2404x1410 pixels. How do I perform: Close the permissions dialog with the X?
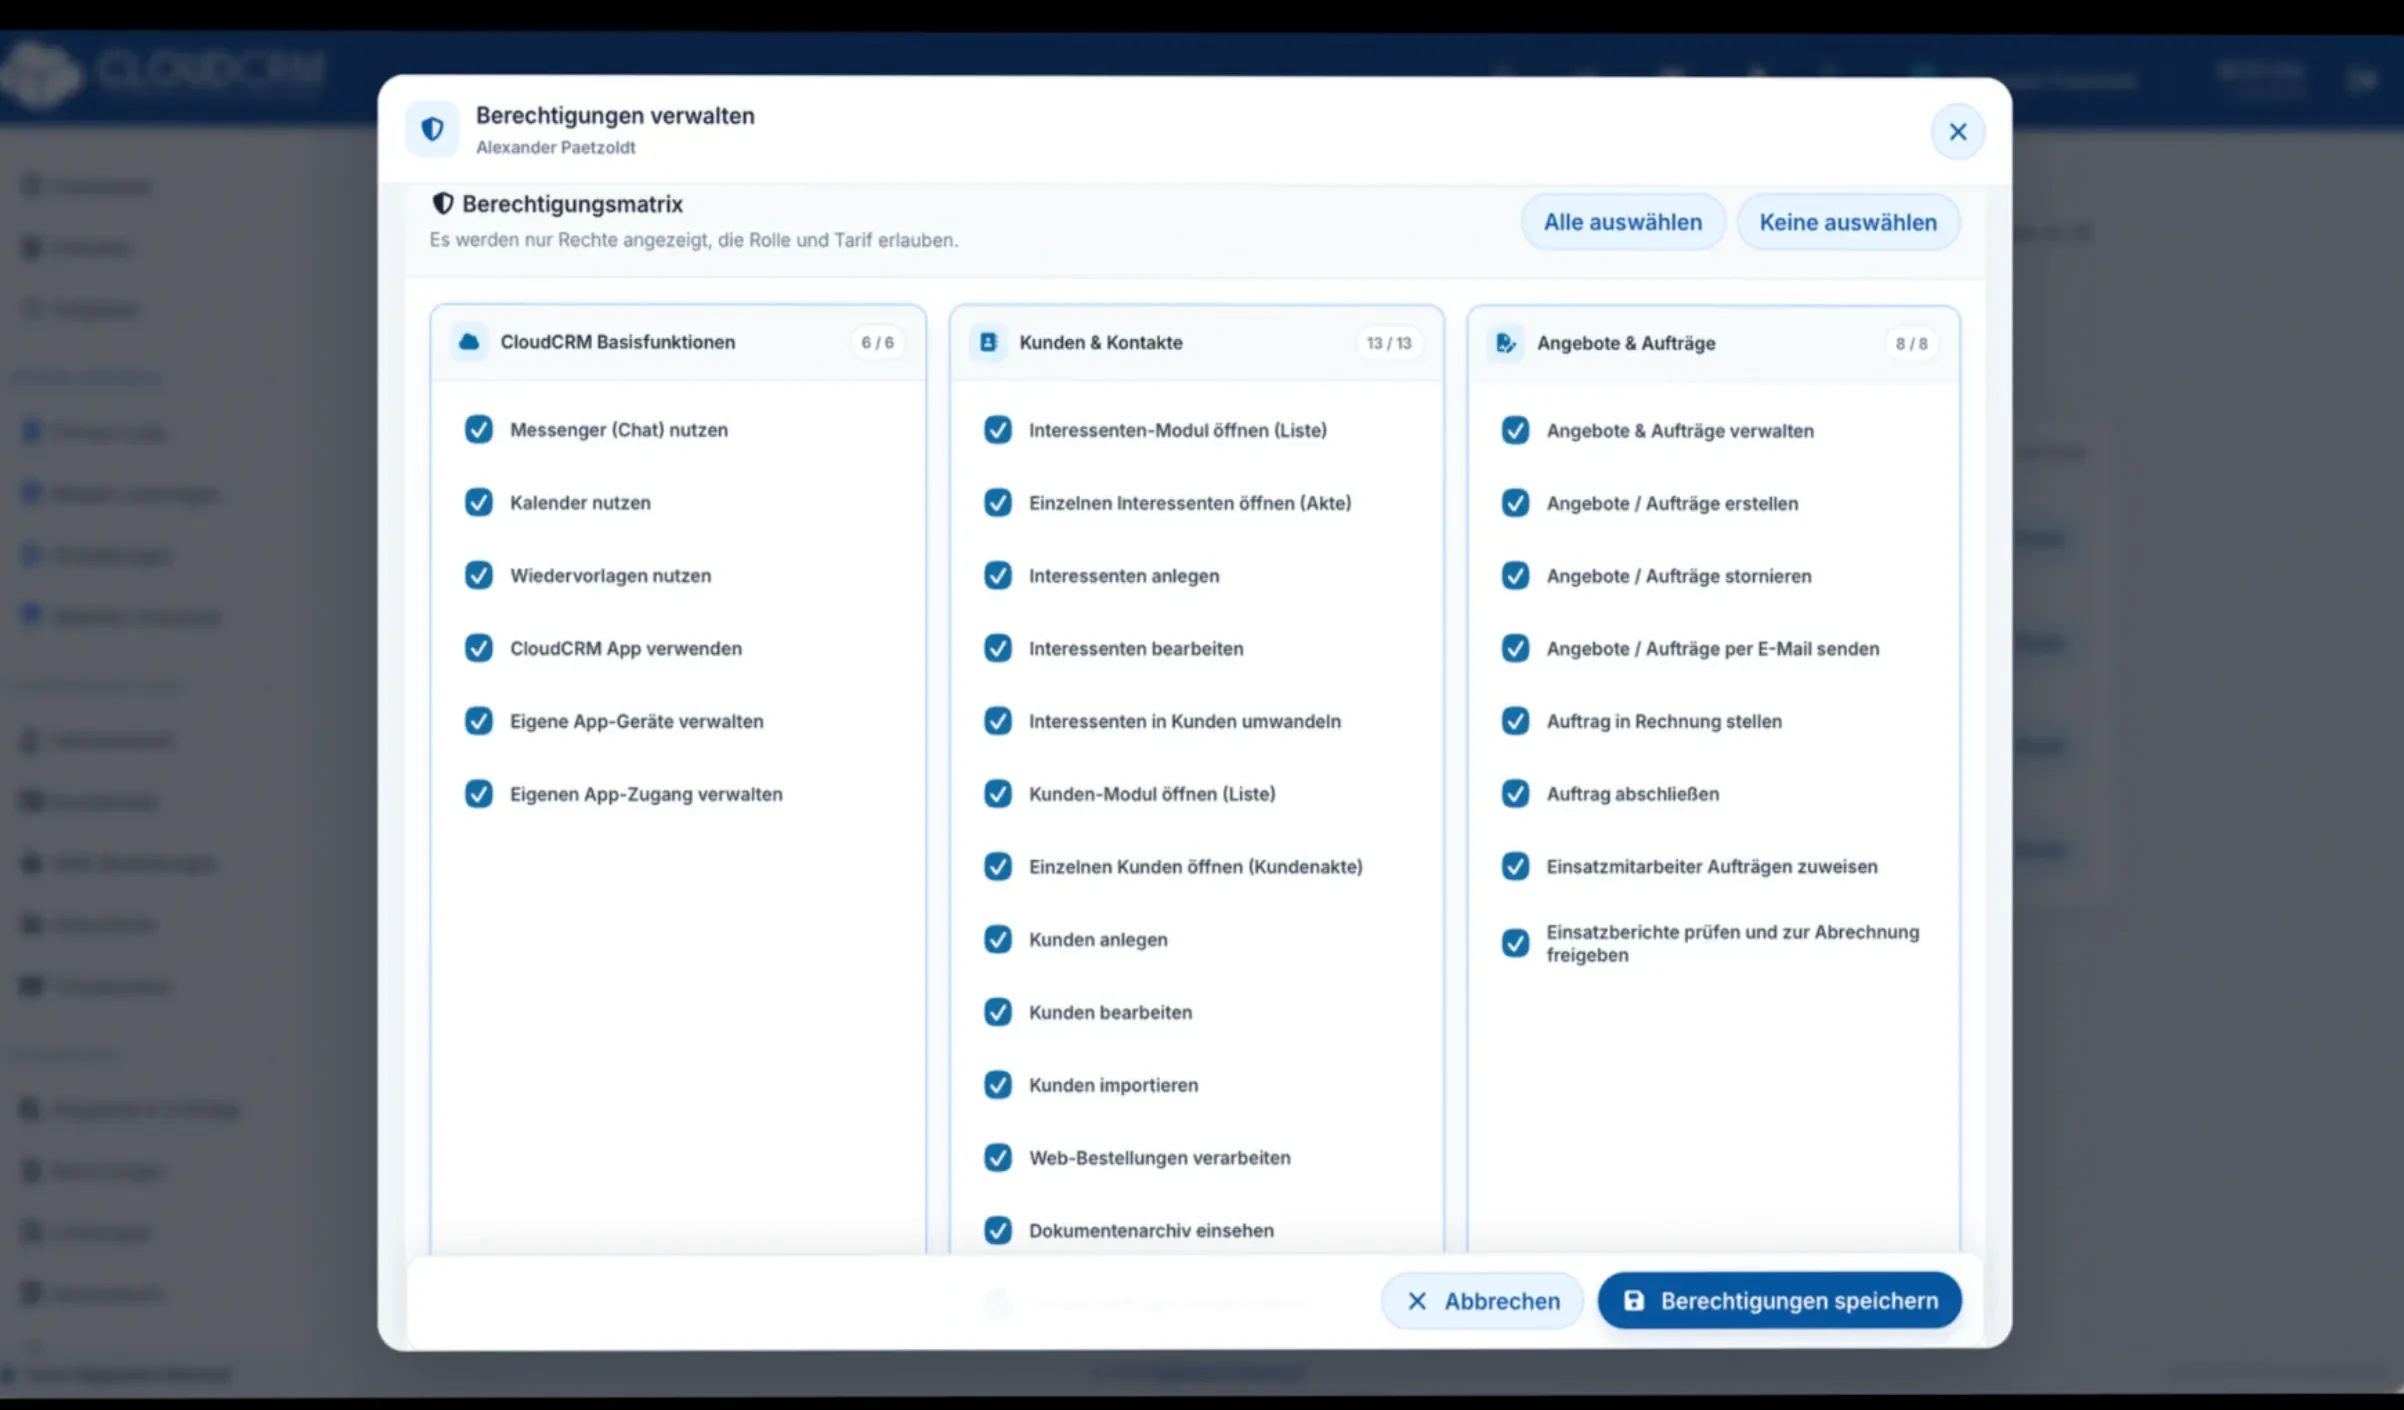point(1957,131)
